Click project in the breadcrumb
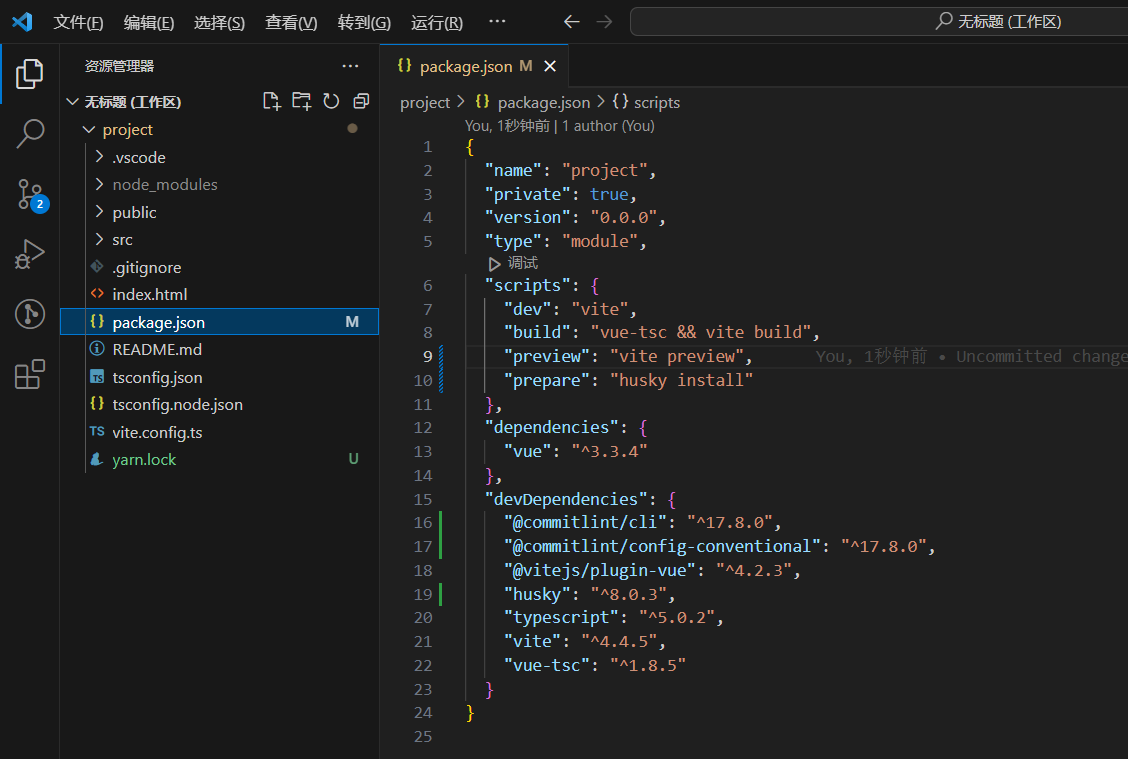1128x759 pixels. 424,103
